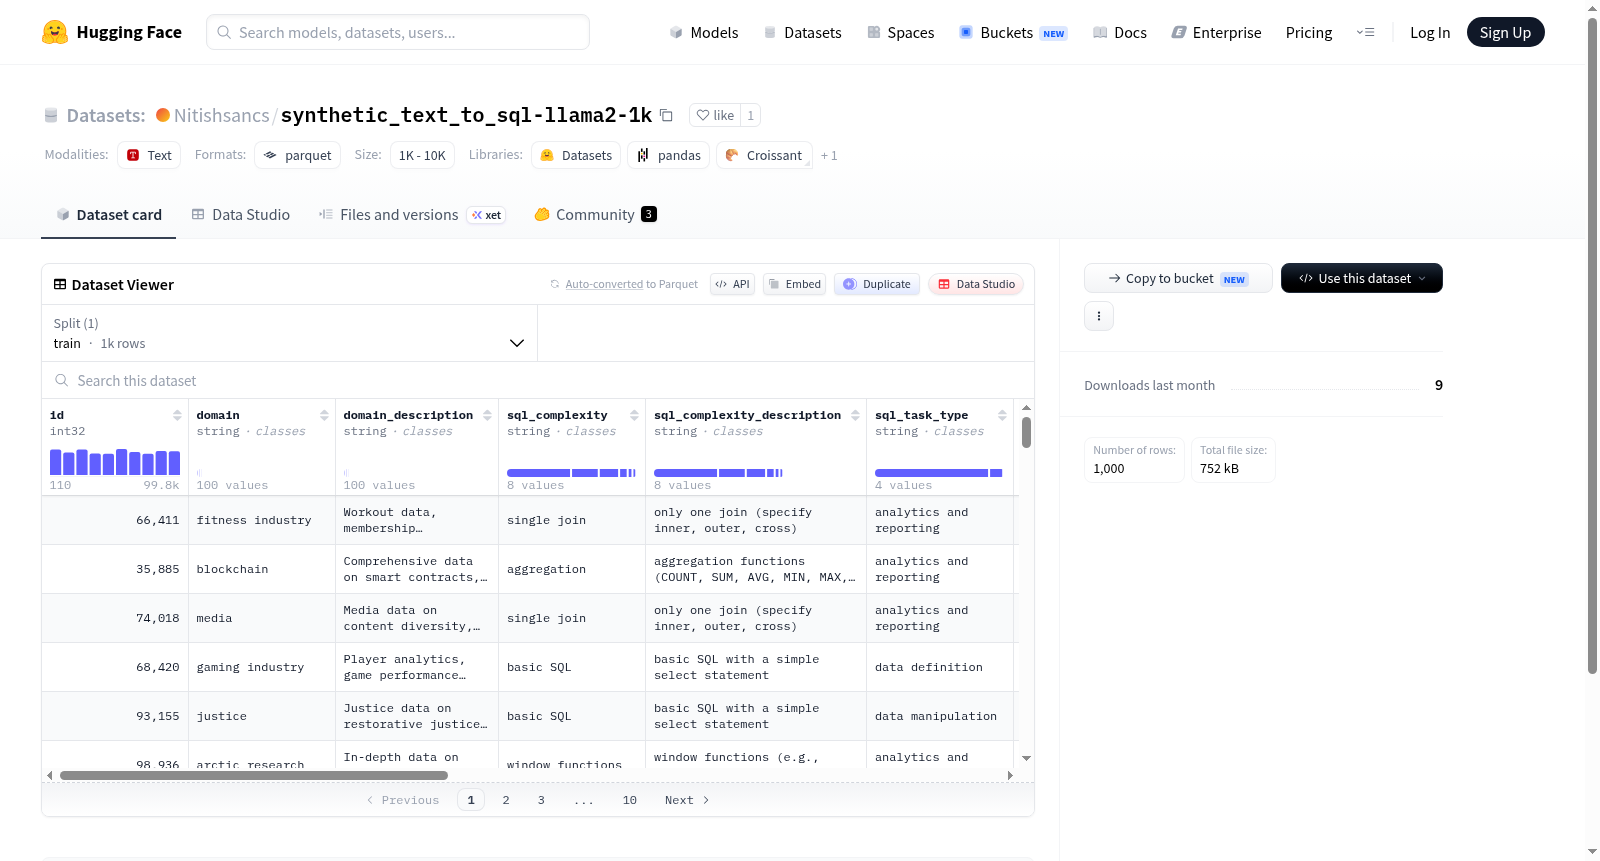Image resolution: width=1600 pixels, height=861 pixels.
Task: Click the Hugging Face logo icon
Action: [x=55, y=32]
